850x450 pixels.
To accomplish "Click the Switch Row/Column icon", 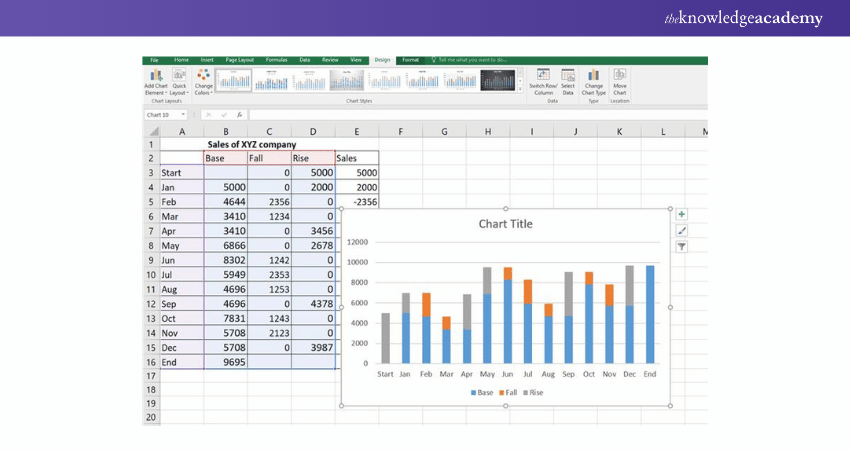I will click(x=543, y=80).
